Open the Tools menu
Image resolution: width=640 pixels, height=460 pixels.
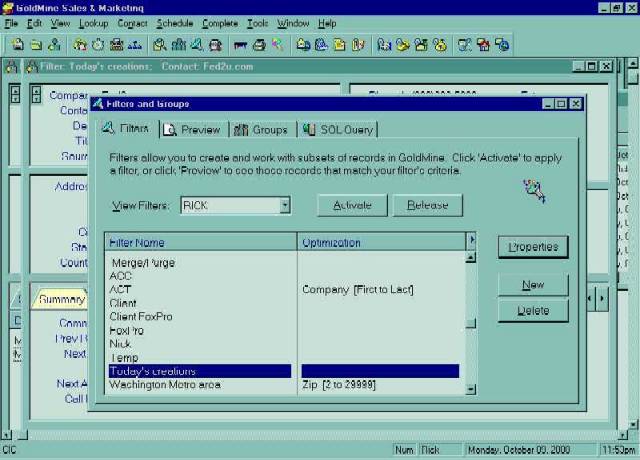258,24
